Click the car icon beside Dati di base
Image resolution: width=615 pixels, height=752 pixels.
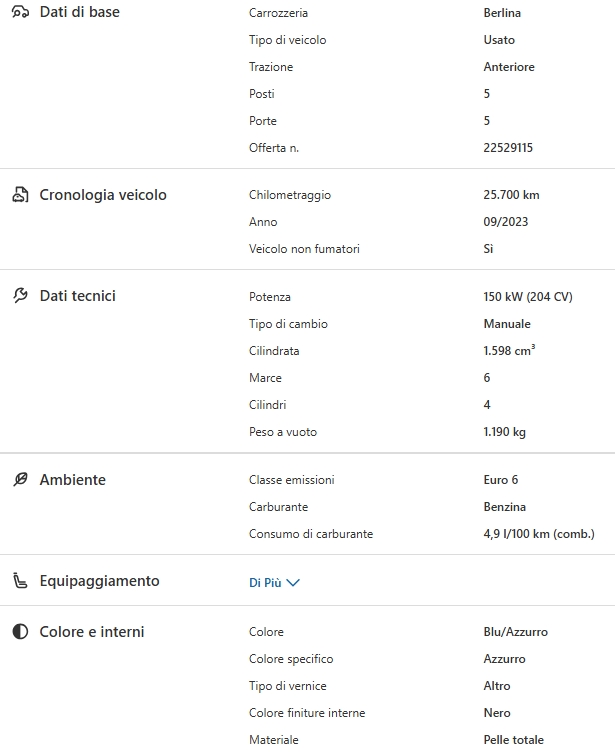[20, 12]
